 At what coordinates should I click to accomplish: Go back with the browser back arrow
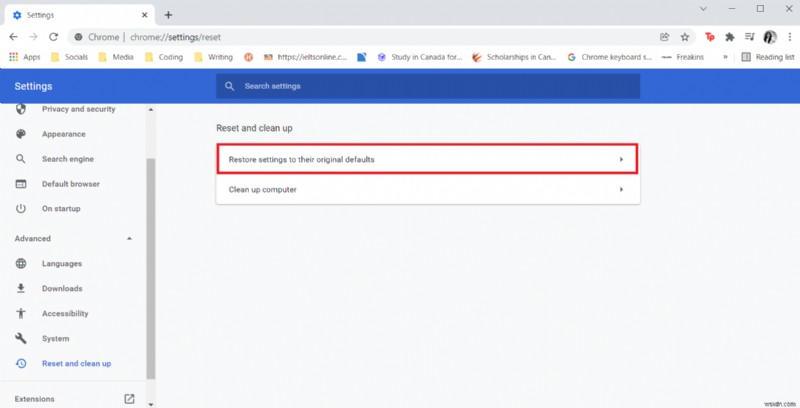tap(13, 37)
